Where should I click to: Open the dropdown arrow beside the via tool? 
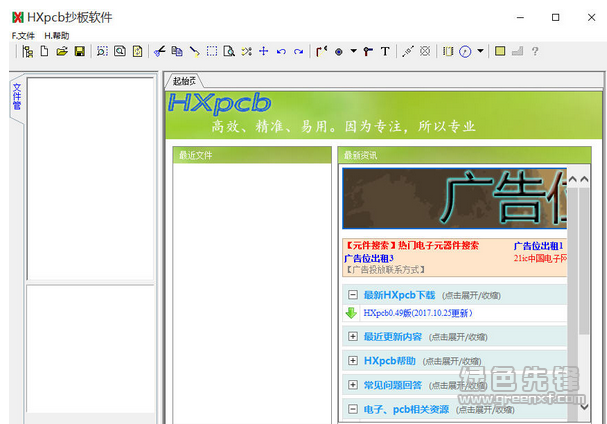coord(353,51)
